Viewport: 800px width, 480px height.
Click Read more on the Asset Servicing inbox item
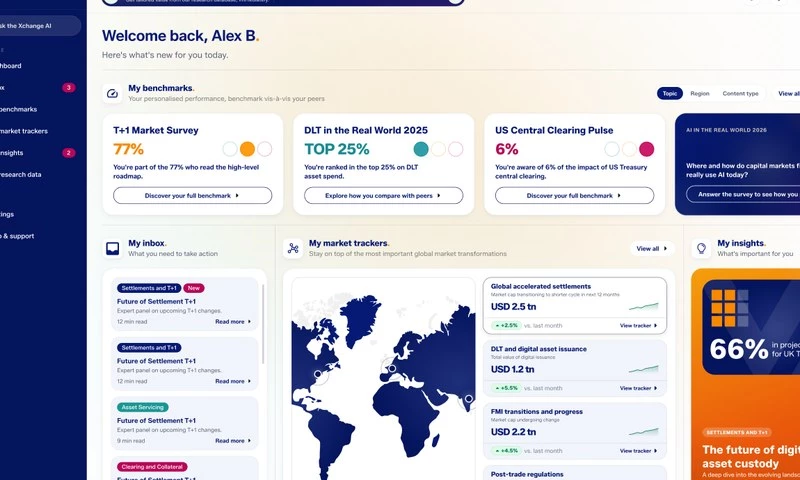(233, 441)
